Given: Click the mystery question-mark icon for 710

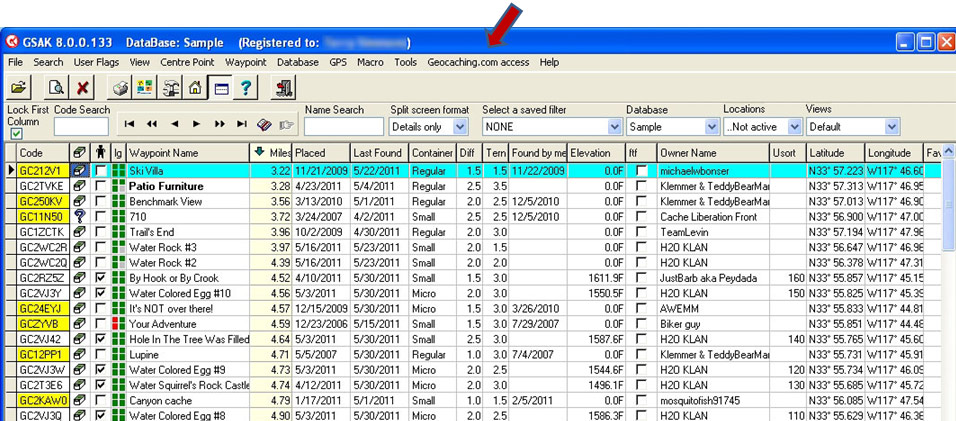Looking at the screenshot, I should 79,216.
